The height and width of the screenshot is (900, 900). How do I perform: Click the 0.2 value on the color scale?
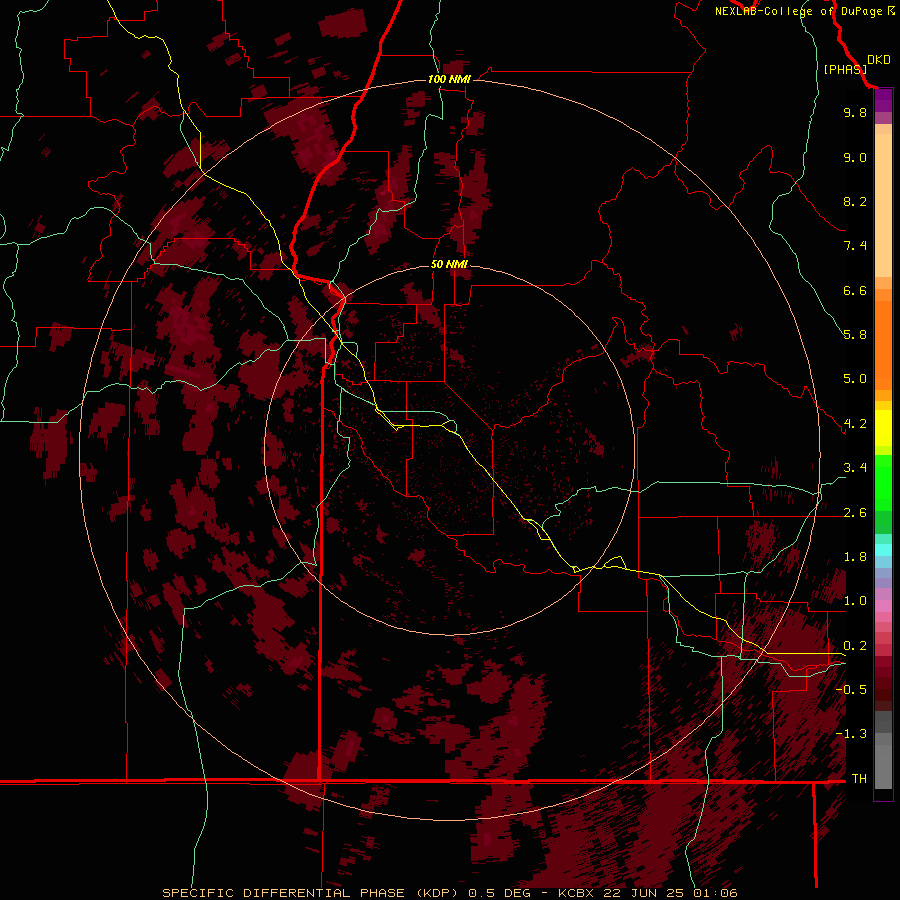855,646
